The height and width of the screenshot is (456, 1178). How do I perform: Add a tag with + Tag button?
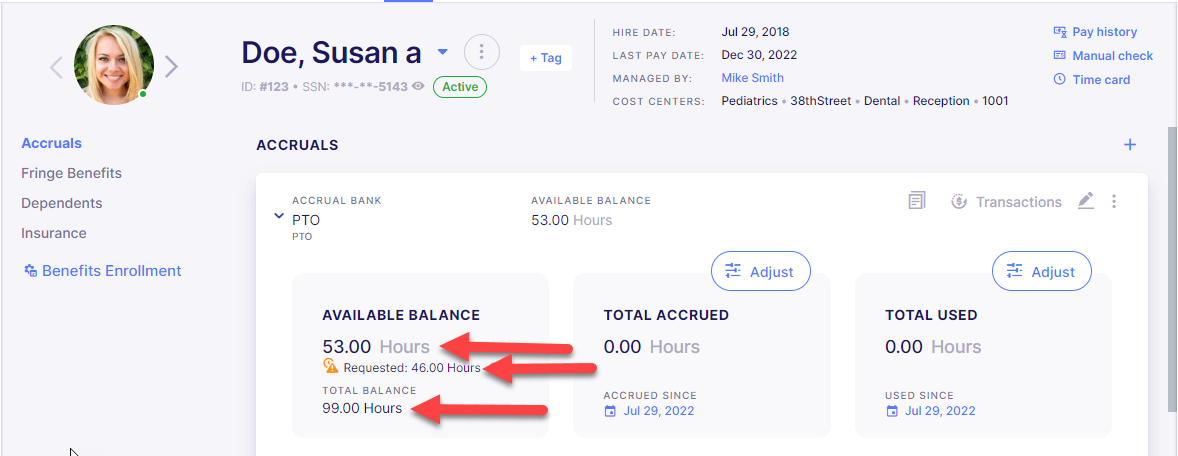(546, 58)
